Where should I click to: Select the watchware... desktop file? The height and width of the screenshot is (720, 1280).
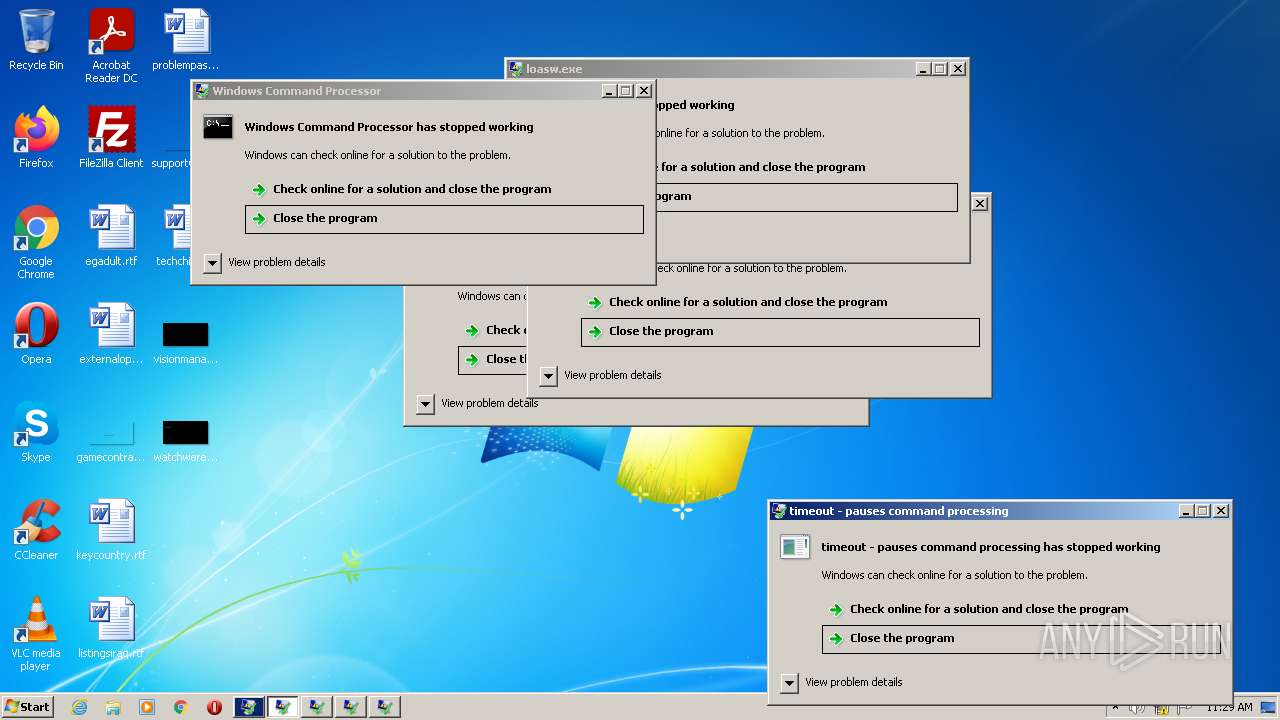point(186,440)
